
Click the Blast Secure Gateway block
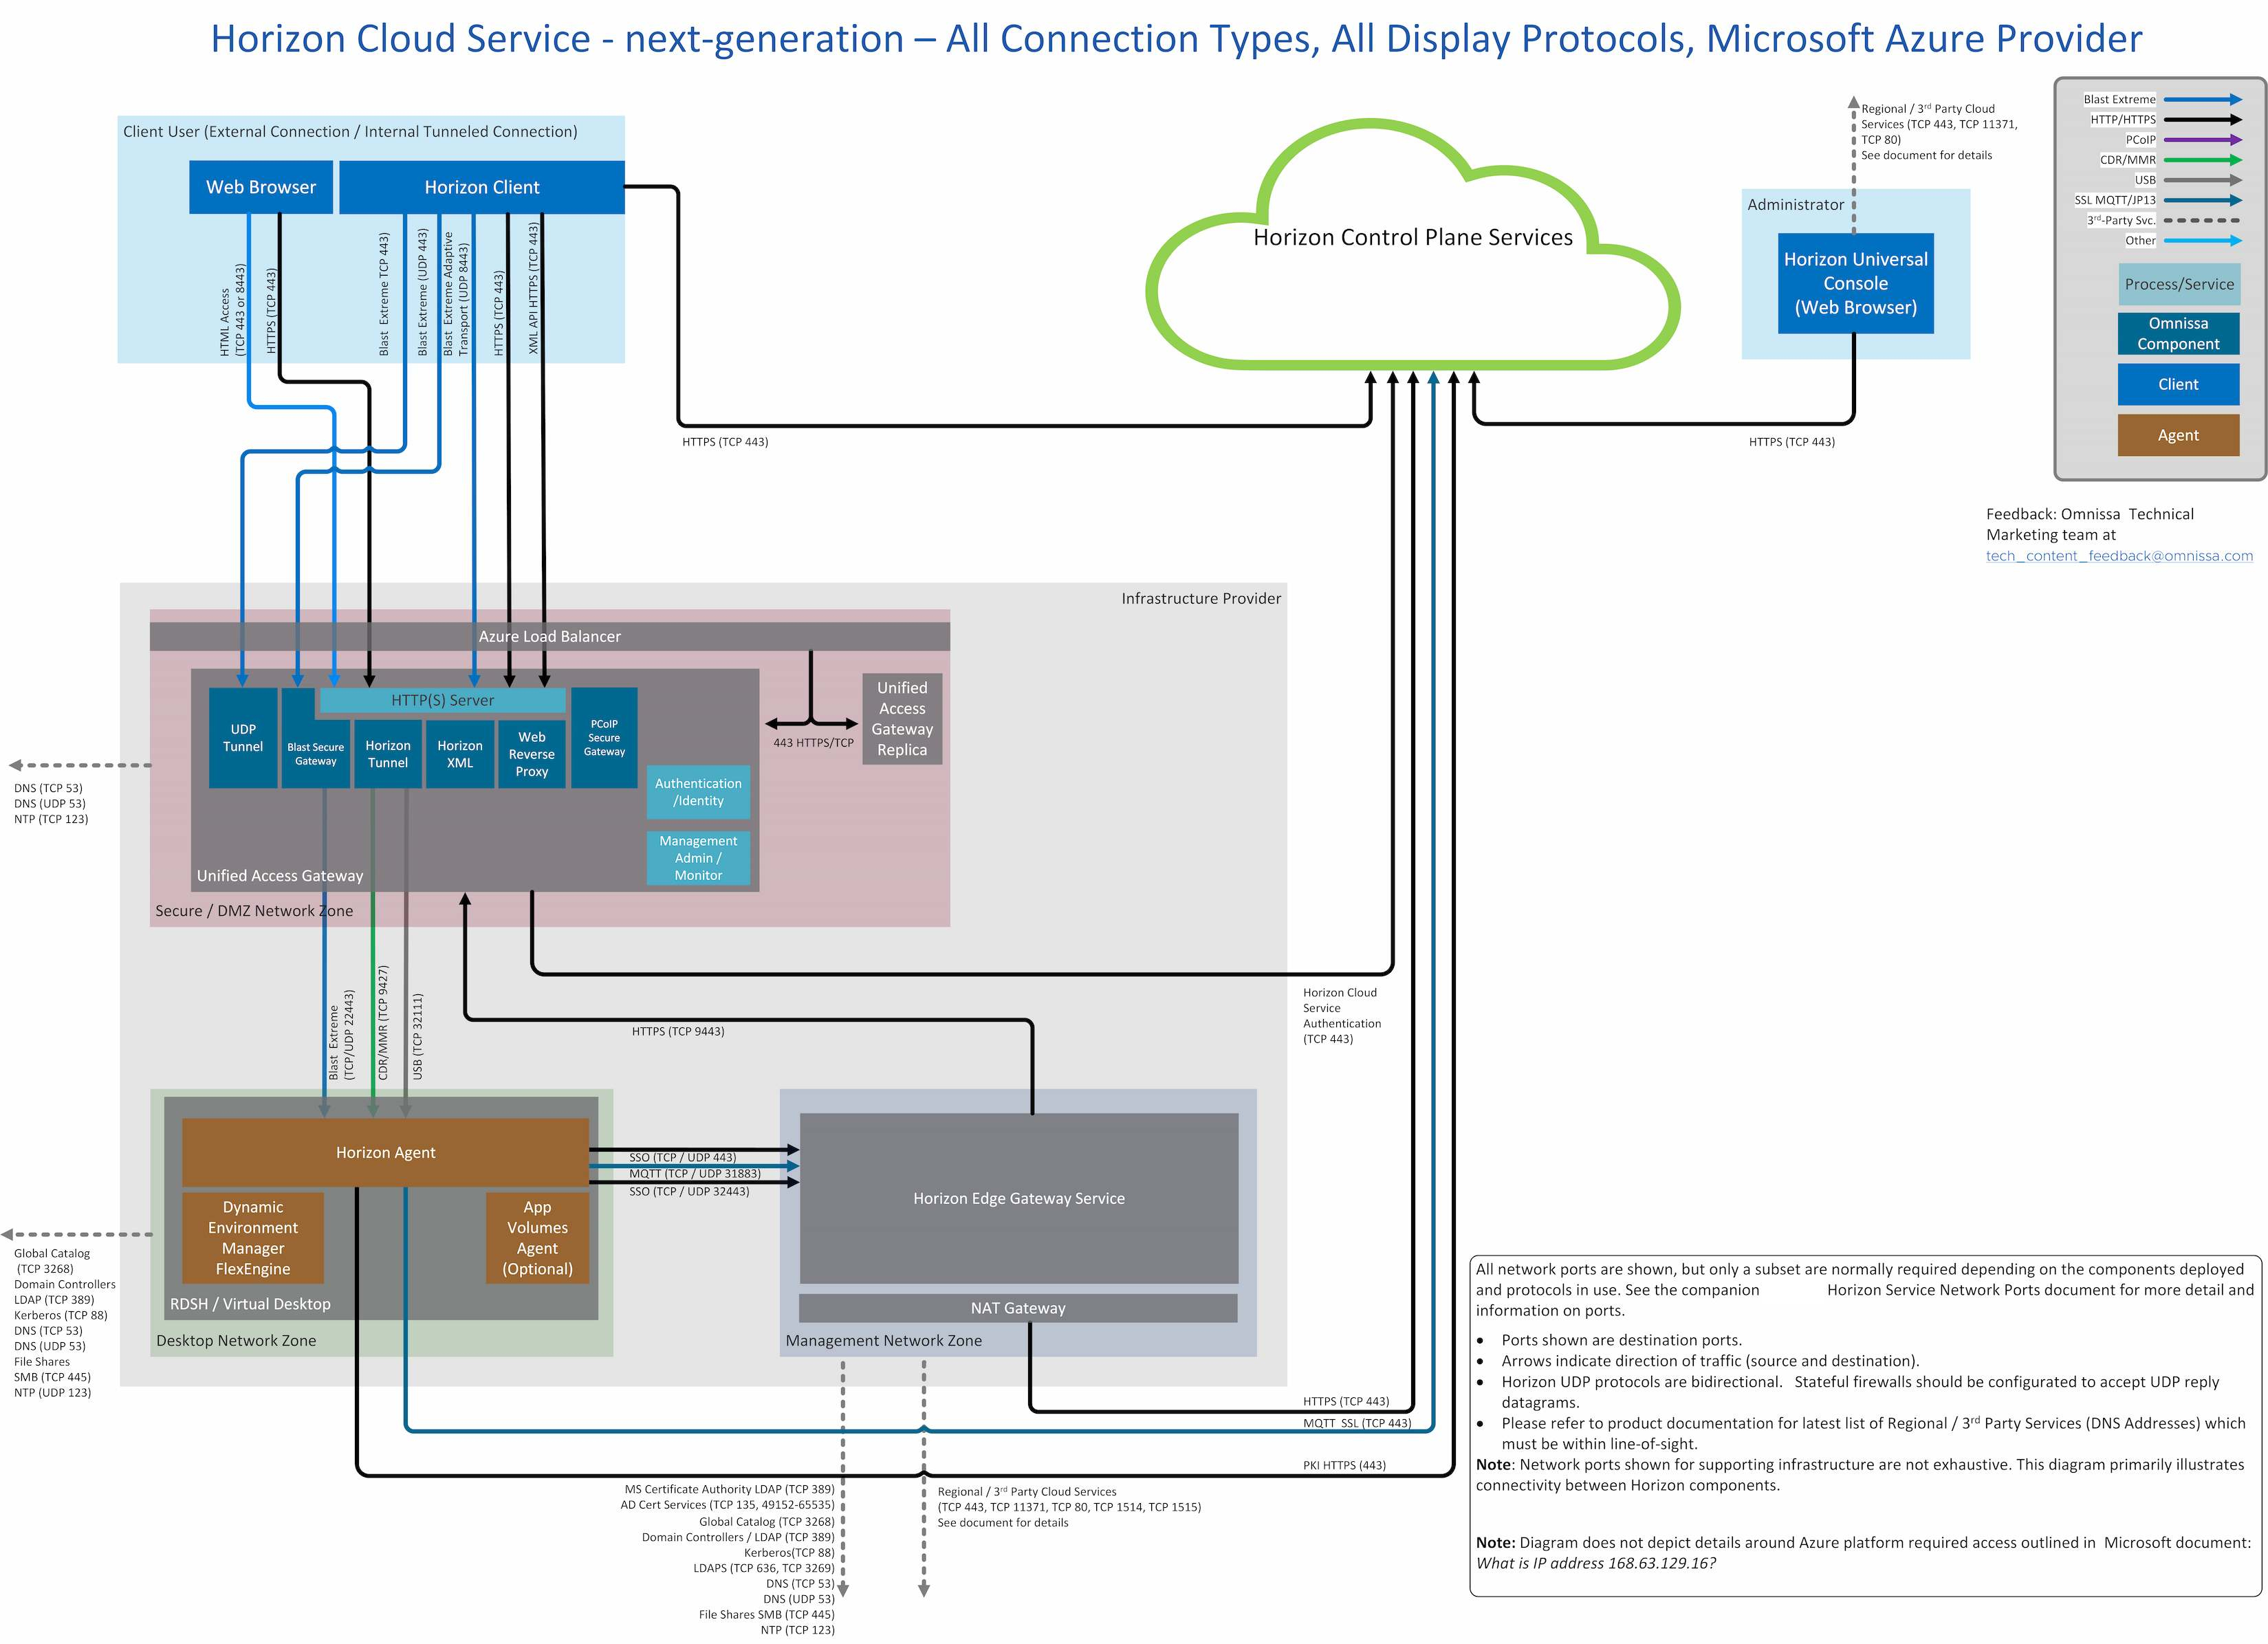tap(316, 754)
